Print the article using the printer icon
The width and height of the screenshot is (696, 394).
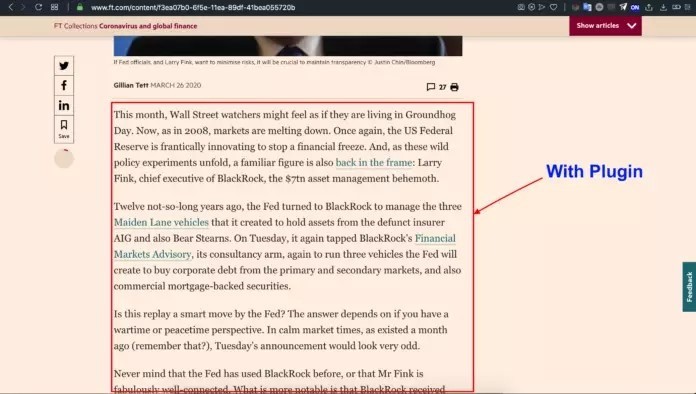tap(454, 87)
